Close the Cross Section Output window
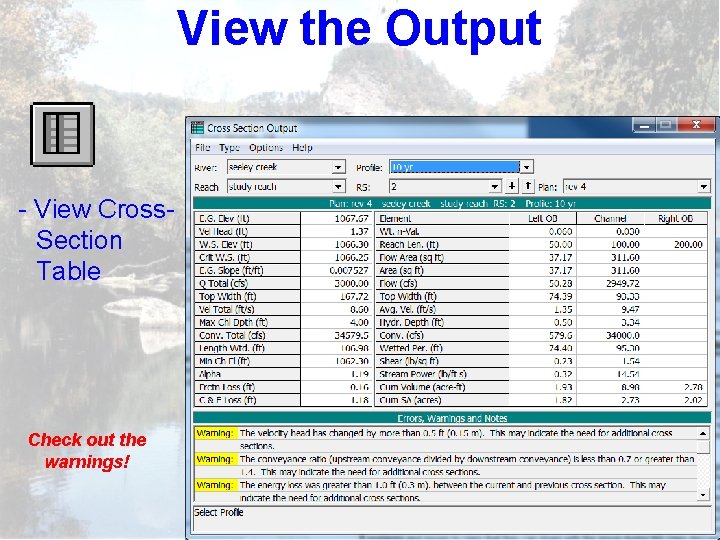Screen dimensions: 720x540 click(696, 125)
